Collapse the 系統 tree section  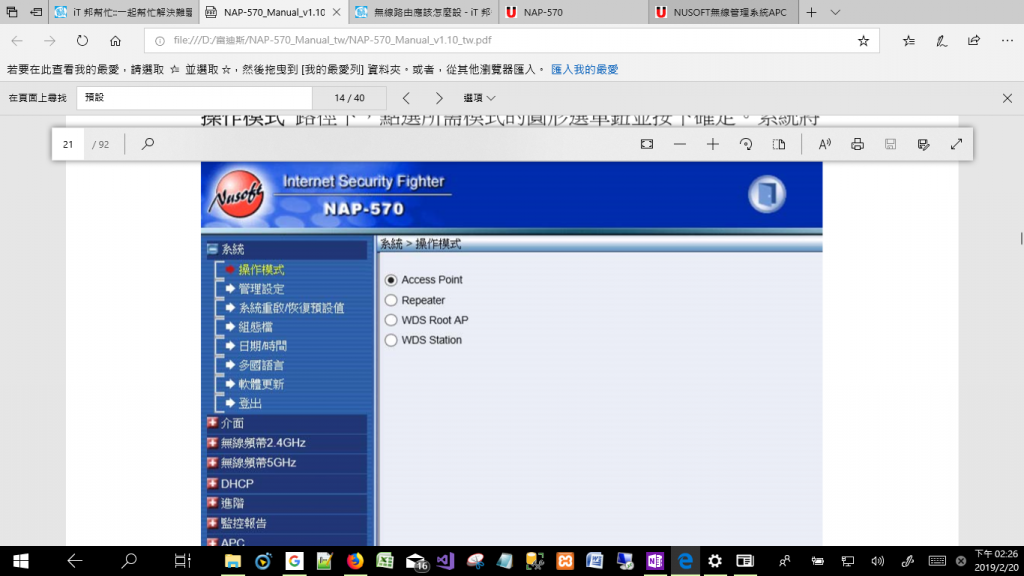pos(212,249)
